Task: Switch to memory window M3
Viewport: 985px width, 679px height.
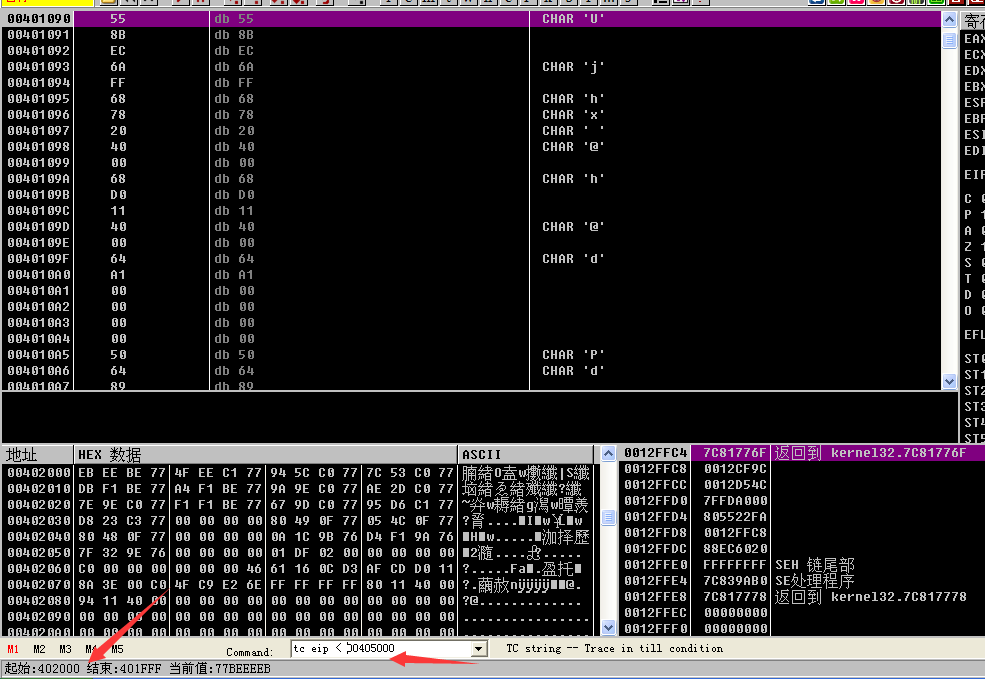Action: (x=65, y=649)
